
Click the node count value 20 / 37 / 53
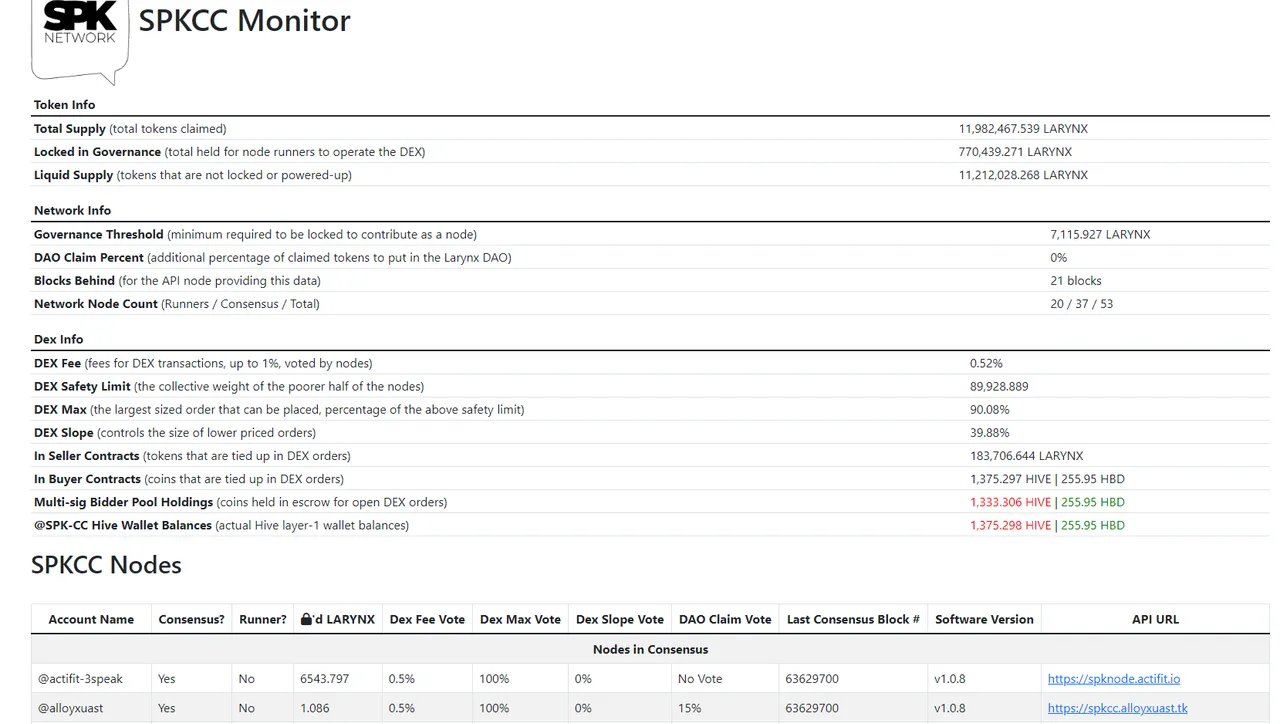pos(1081,304)
